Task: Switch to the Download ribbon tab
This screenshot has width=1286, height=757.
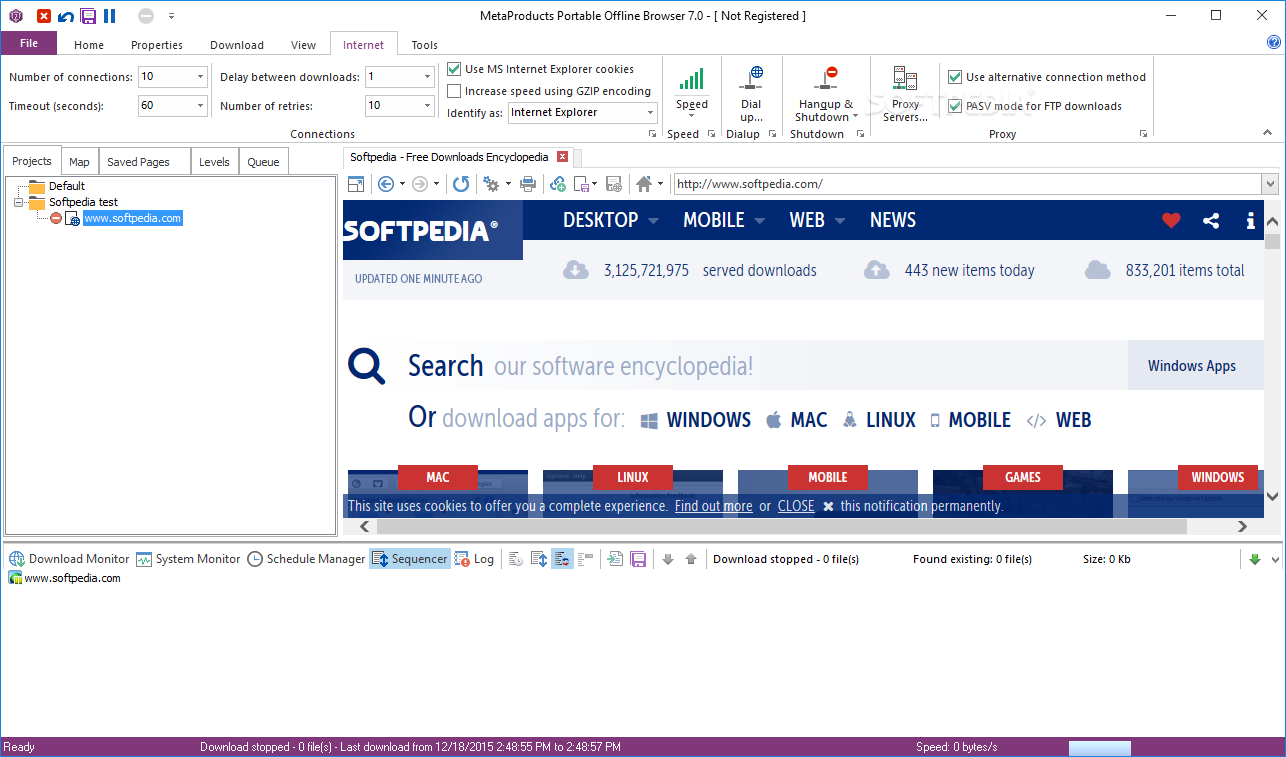Action: 237,45
